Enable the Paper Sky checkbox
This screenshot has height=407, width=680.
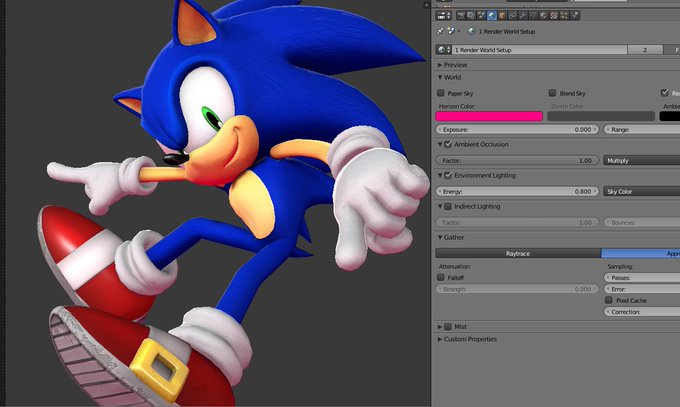pyautogui.click(x=441, y=93)
